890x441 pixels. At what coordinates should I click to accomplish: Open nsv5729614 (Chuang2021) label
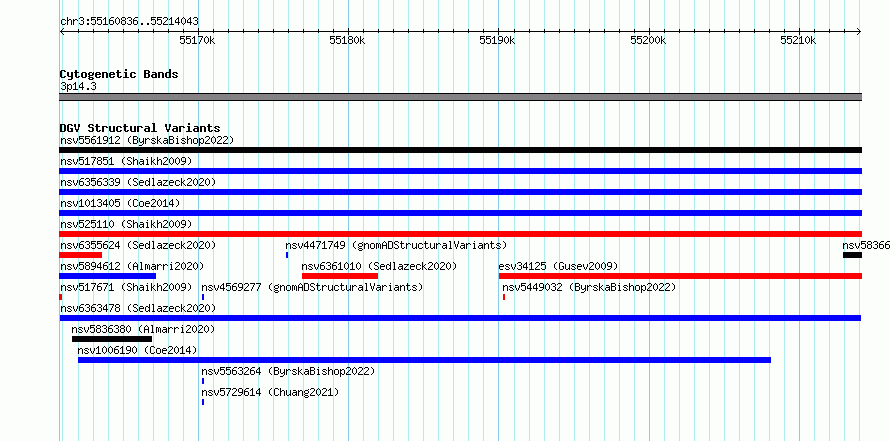coord(270,392)
